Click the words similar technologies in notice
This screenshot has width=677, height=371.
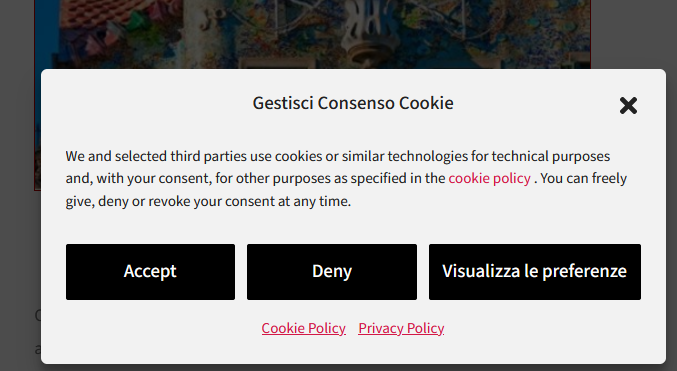click(x=405, y=156)
